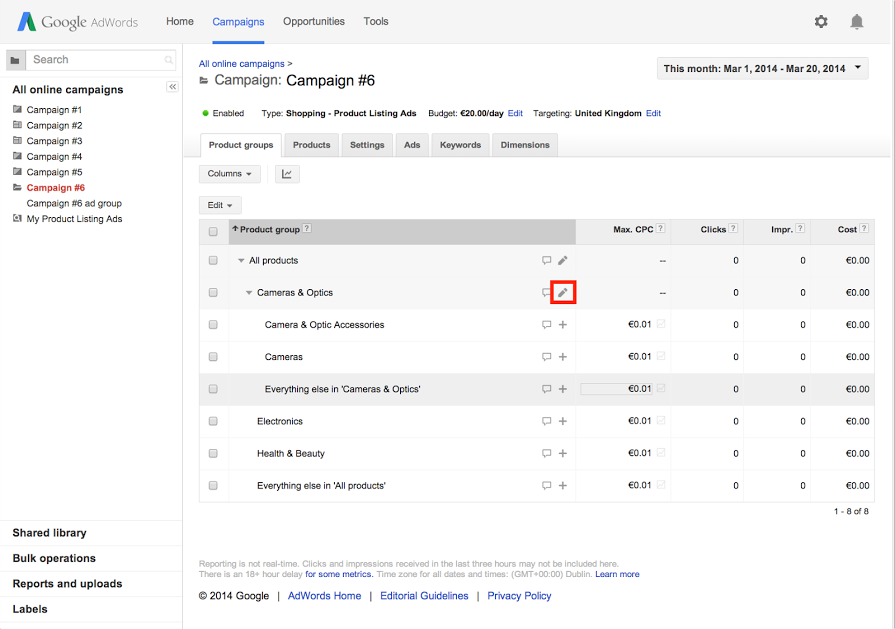This screenshot has height=629, width=895.
Task: Edit the United Kingdom targeting link
Action: [654, 113]
